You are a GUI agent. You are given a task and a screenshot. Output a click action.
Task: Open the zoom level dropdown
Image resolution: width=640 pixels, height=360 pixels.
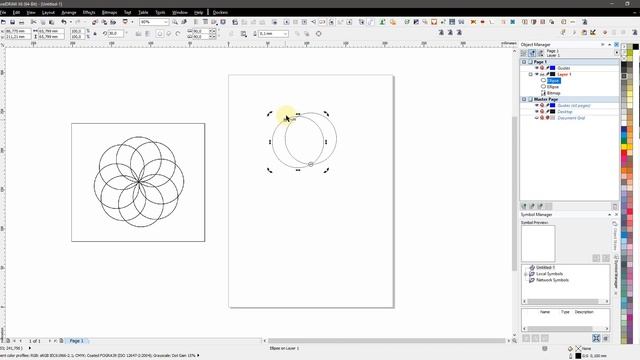(x=166, y=22)
